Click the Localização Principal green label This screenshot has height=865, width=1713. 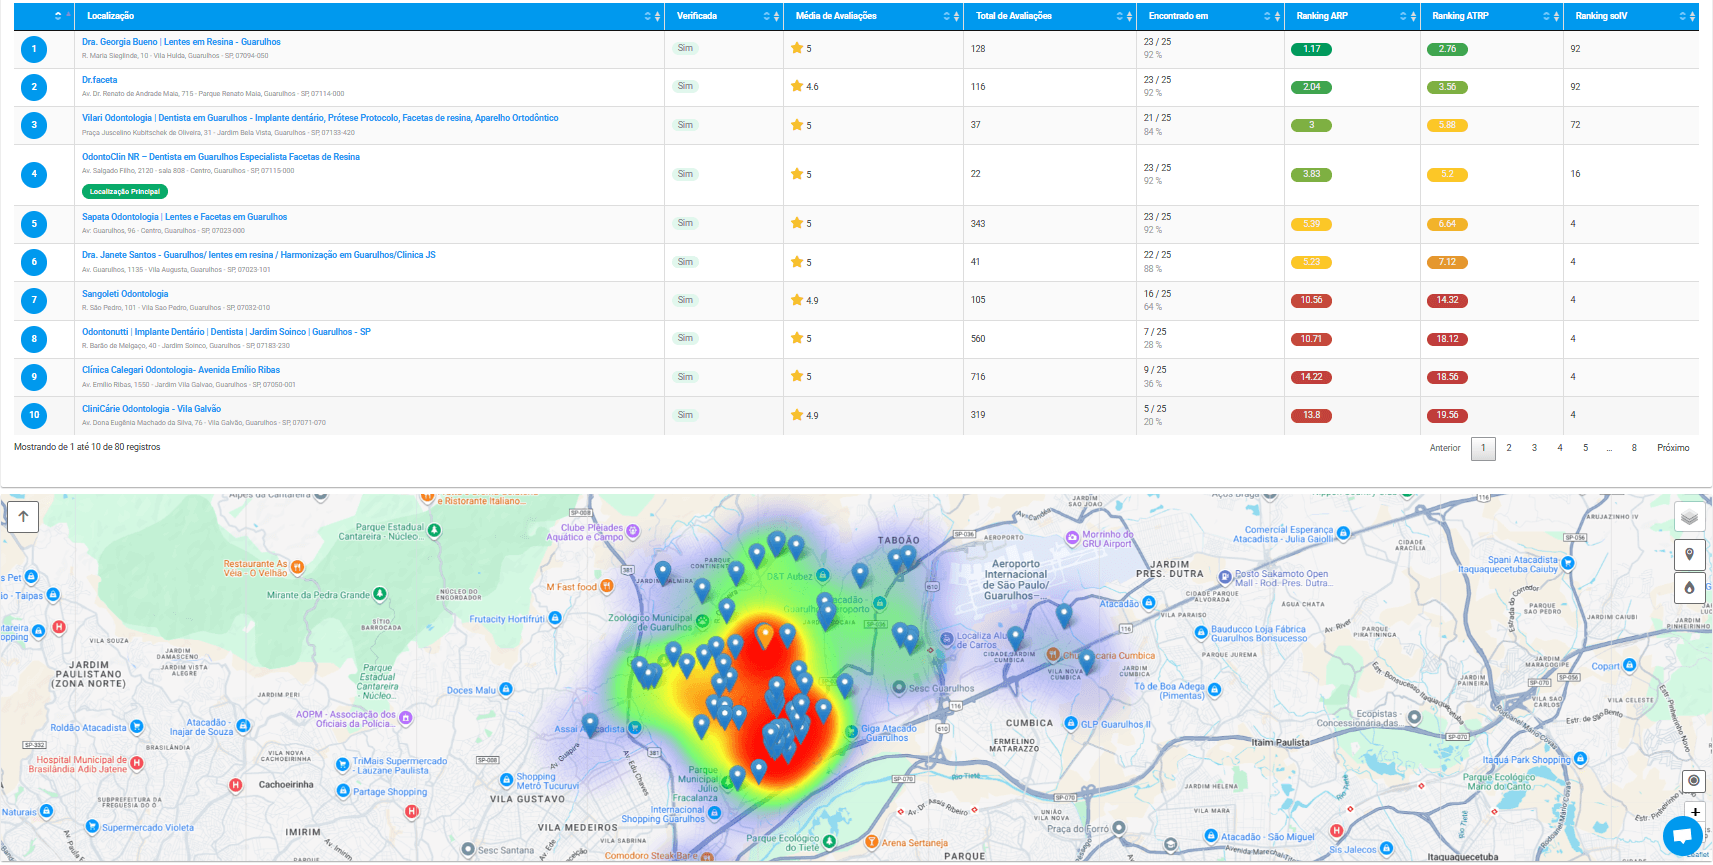(125, 191)
